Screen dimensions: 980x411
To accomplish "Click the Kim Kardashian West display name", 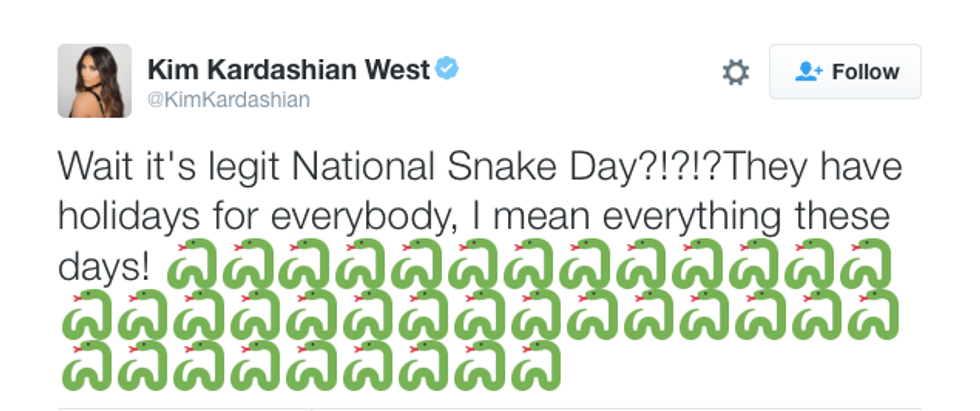I will pyautogui.click(x=289, y=69).
